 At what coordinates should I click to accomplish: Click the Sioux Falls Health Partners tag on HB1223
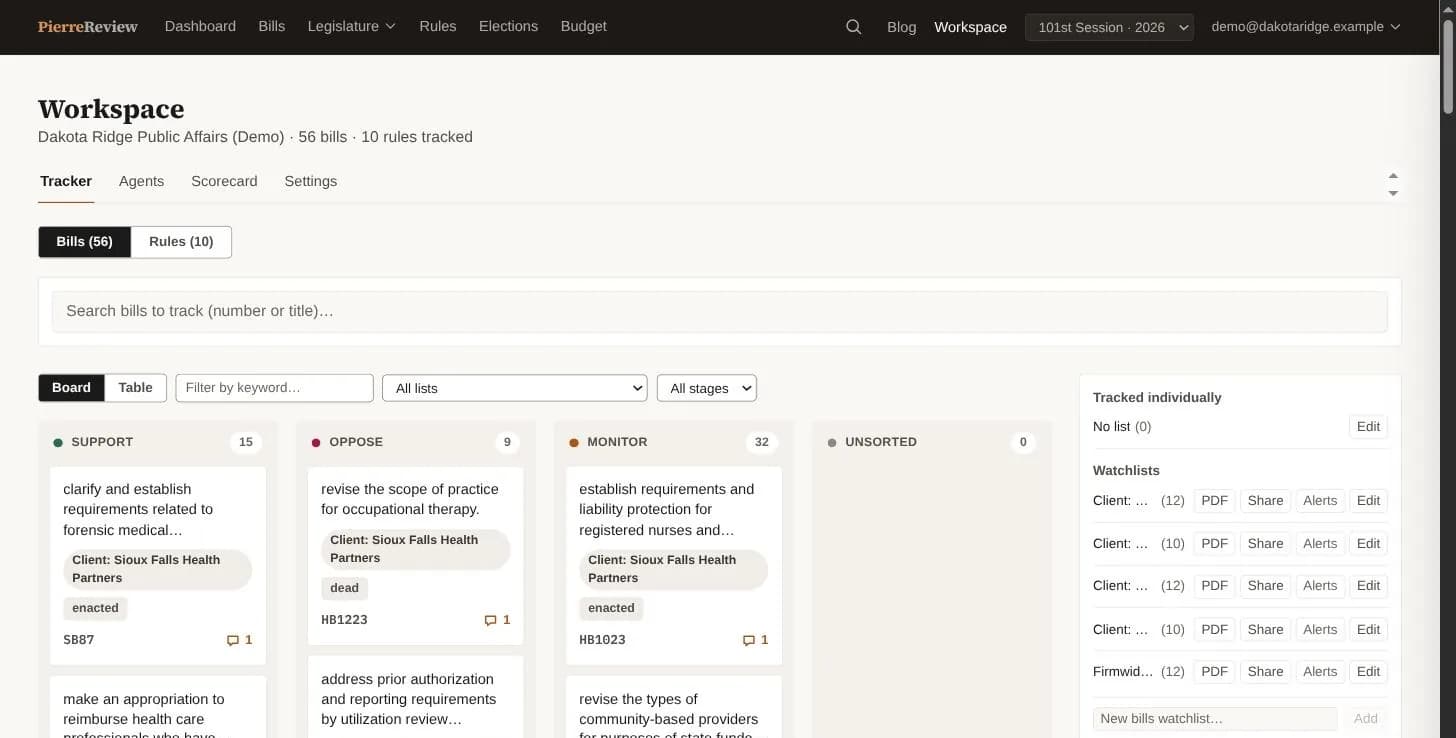pyautogui.click(x=416, y=549)
